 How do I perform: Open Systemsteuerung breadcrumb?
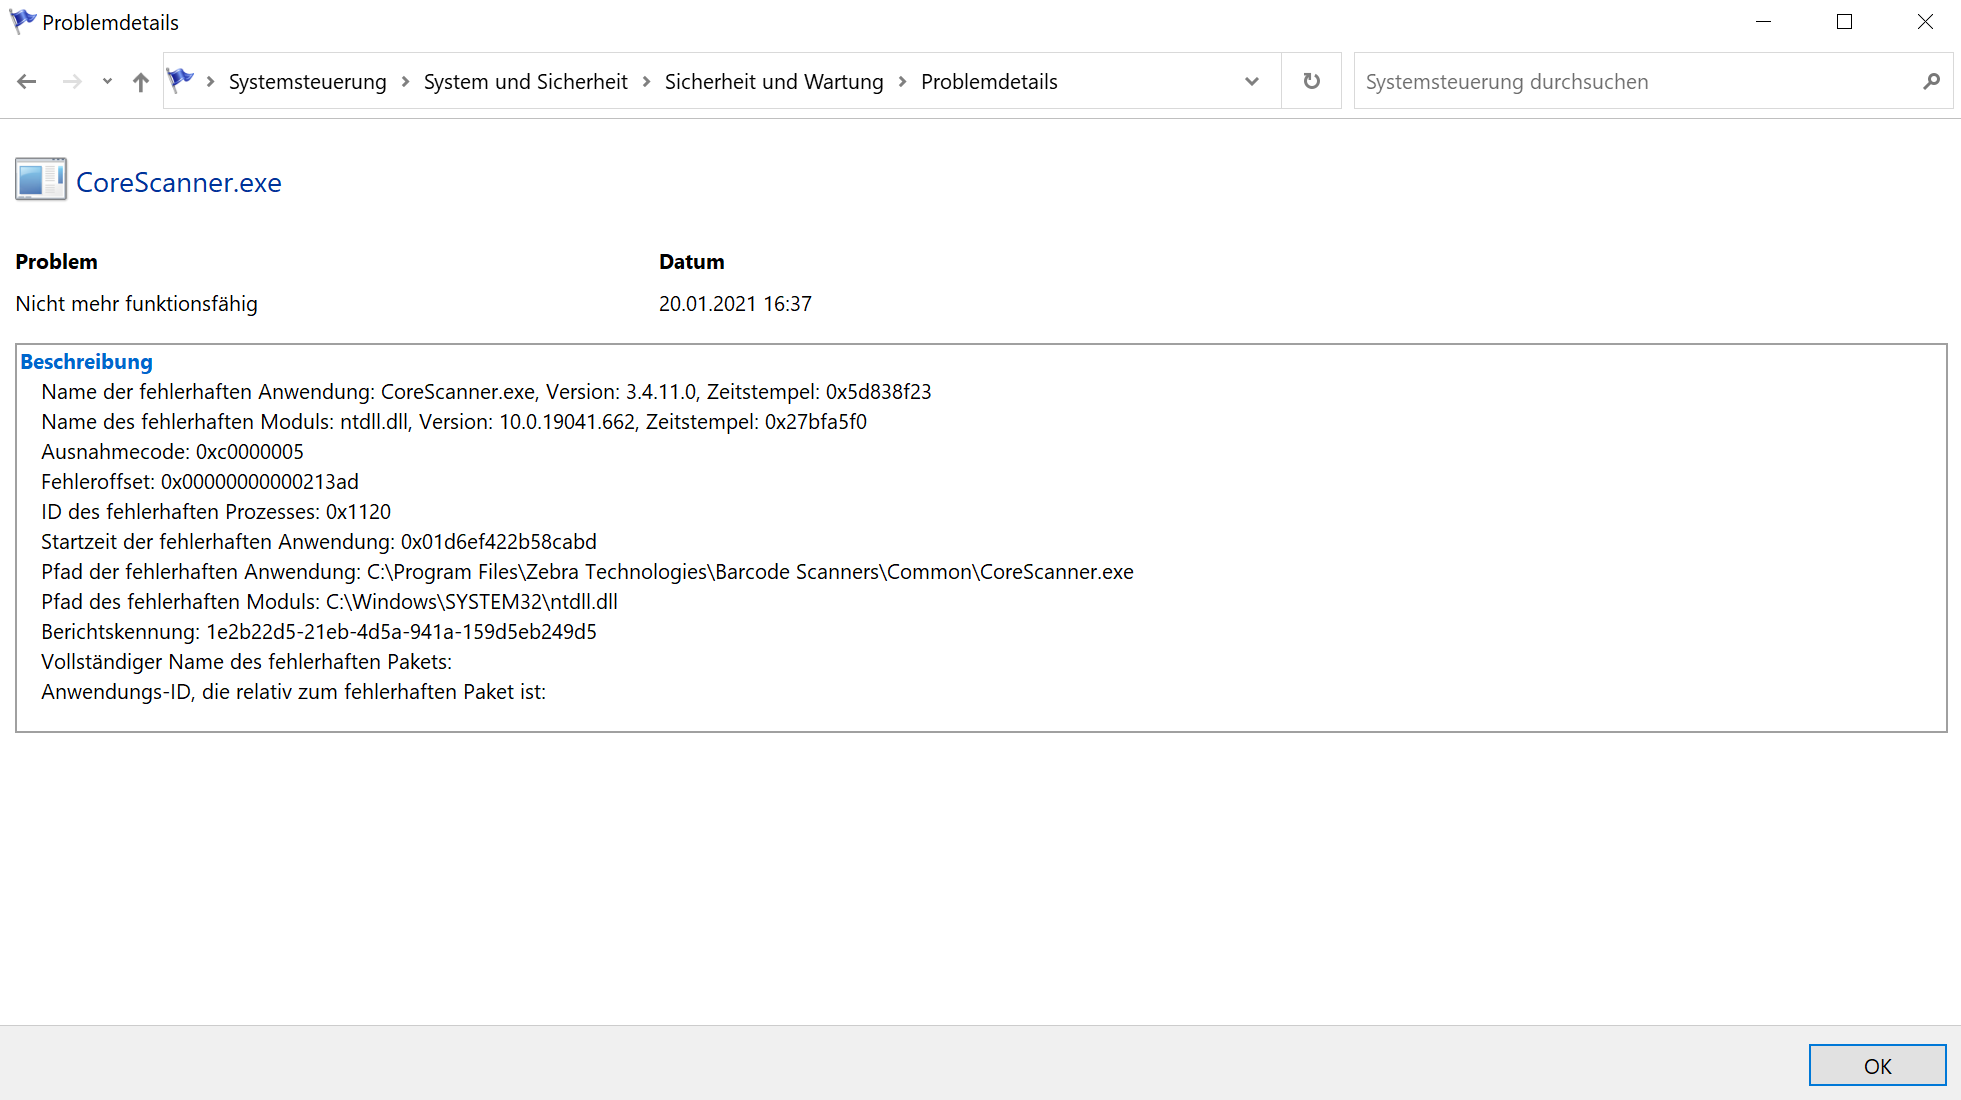pos(307,82)
